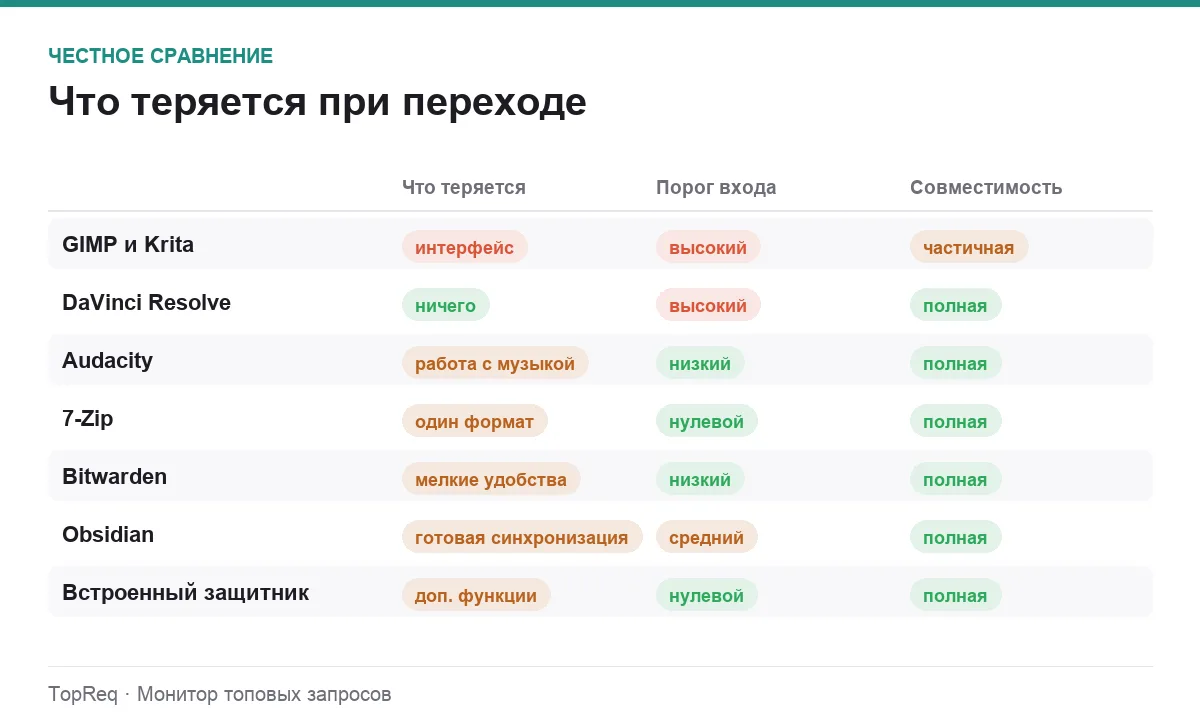Select the "Bitwarden" row name
Screen dimensions: 1200x728
114,476
